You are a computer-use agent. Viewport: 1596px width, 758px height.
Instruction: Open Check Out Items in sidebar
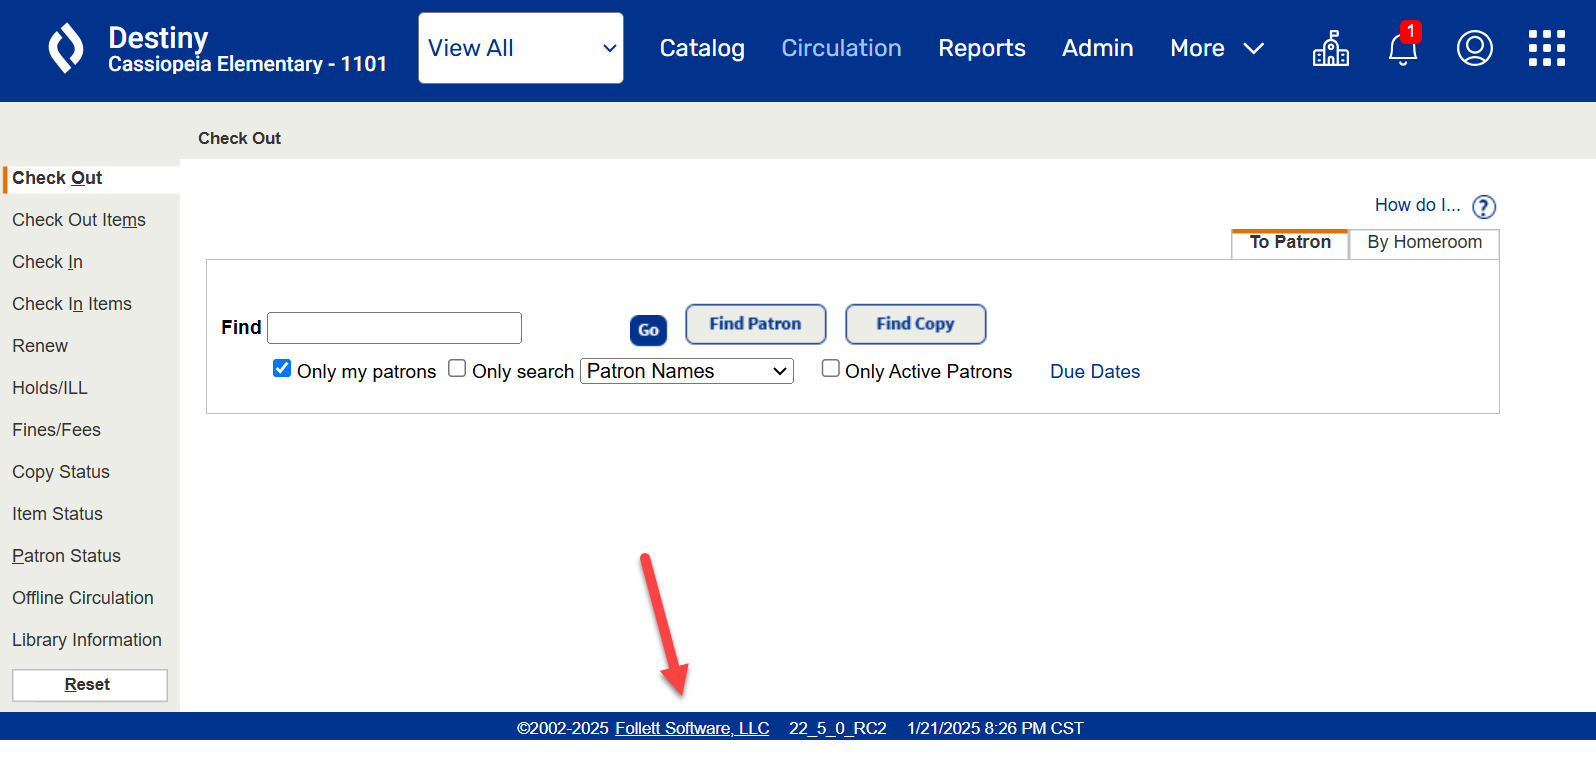coord(79,220)
